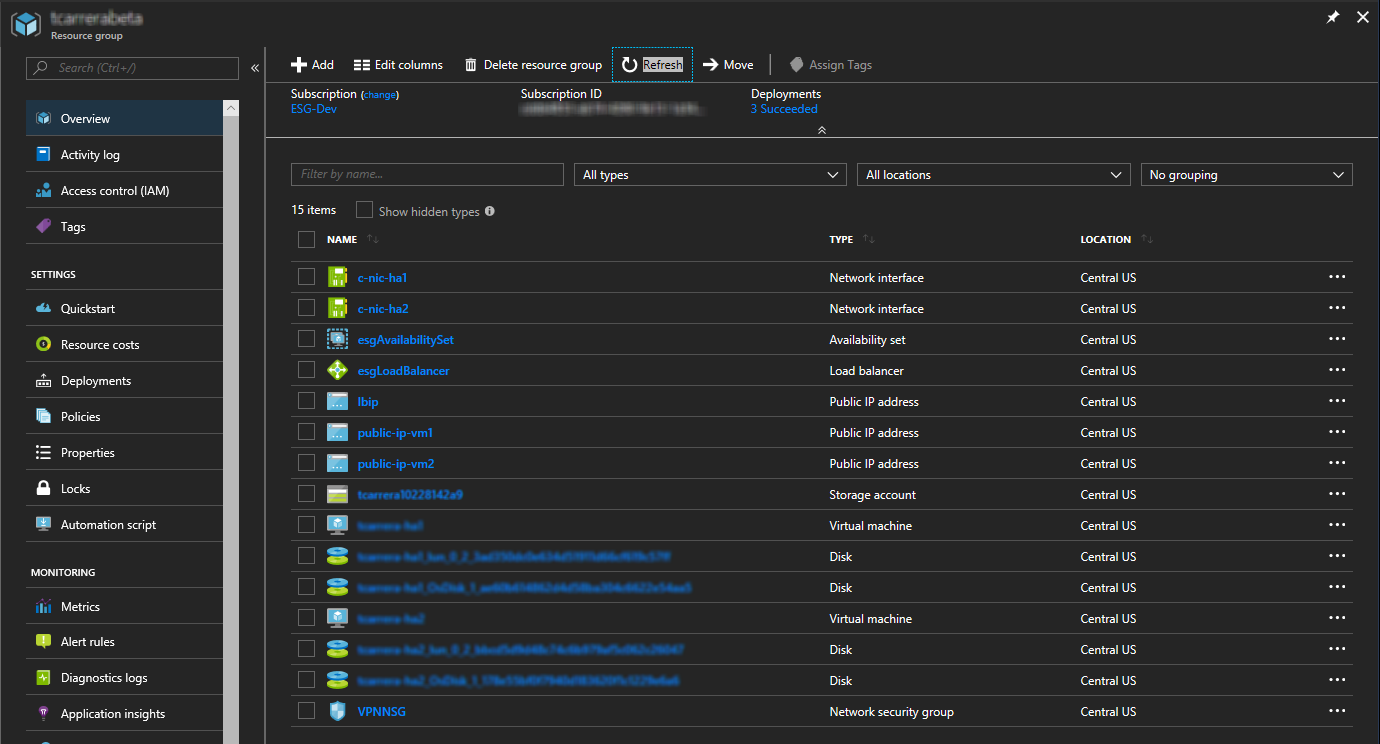Screen dimensions: 1380x744
Task: Click the Filter by name field
Action: pos(427,174)
